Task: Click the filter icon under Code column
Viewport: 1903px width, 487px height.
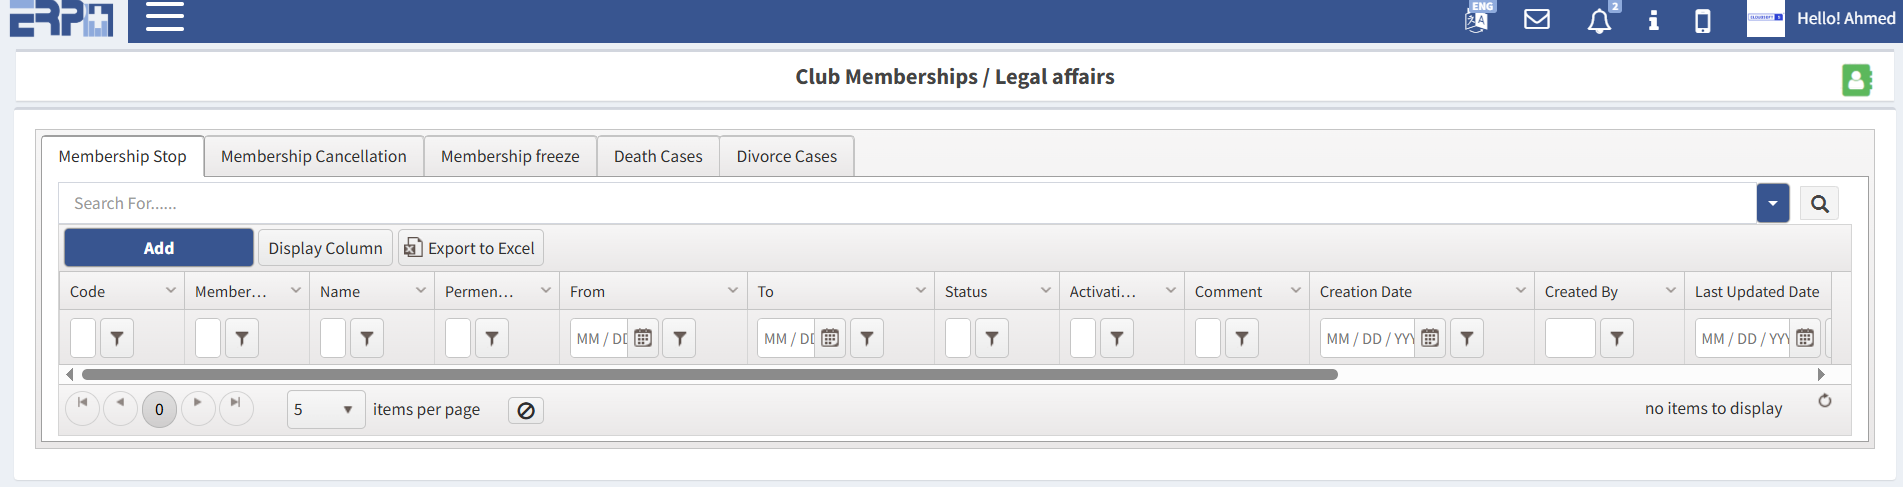Action: pos(117,339)
